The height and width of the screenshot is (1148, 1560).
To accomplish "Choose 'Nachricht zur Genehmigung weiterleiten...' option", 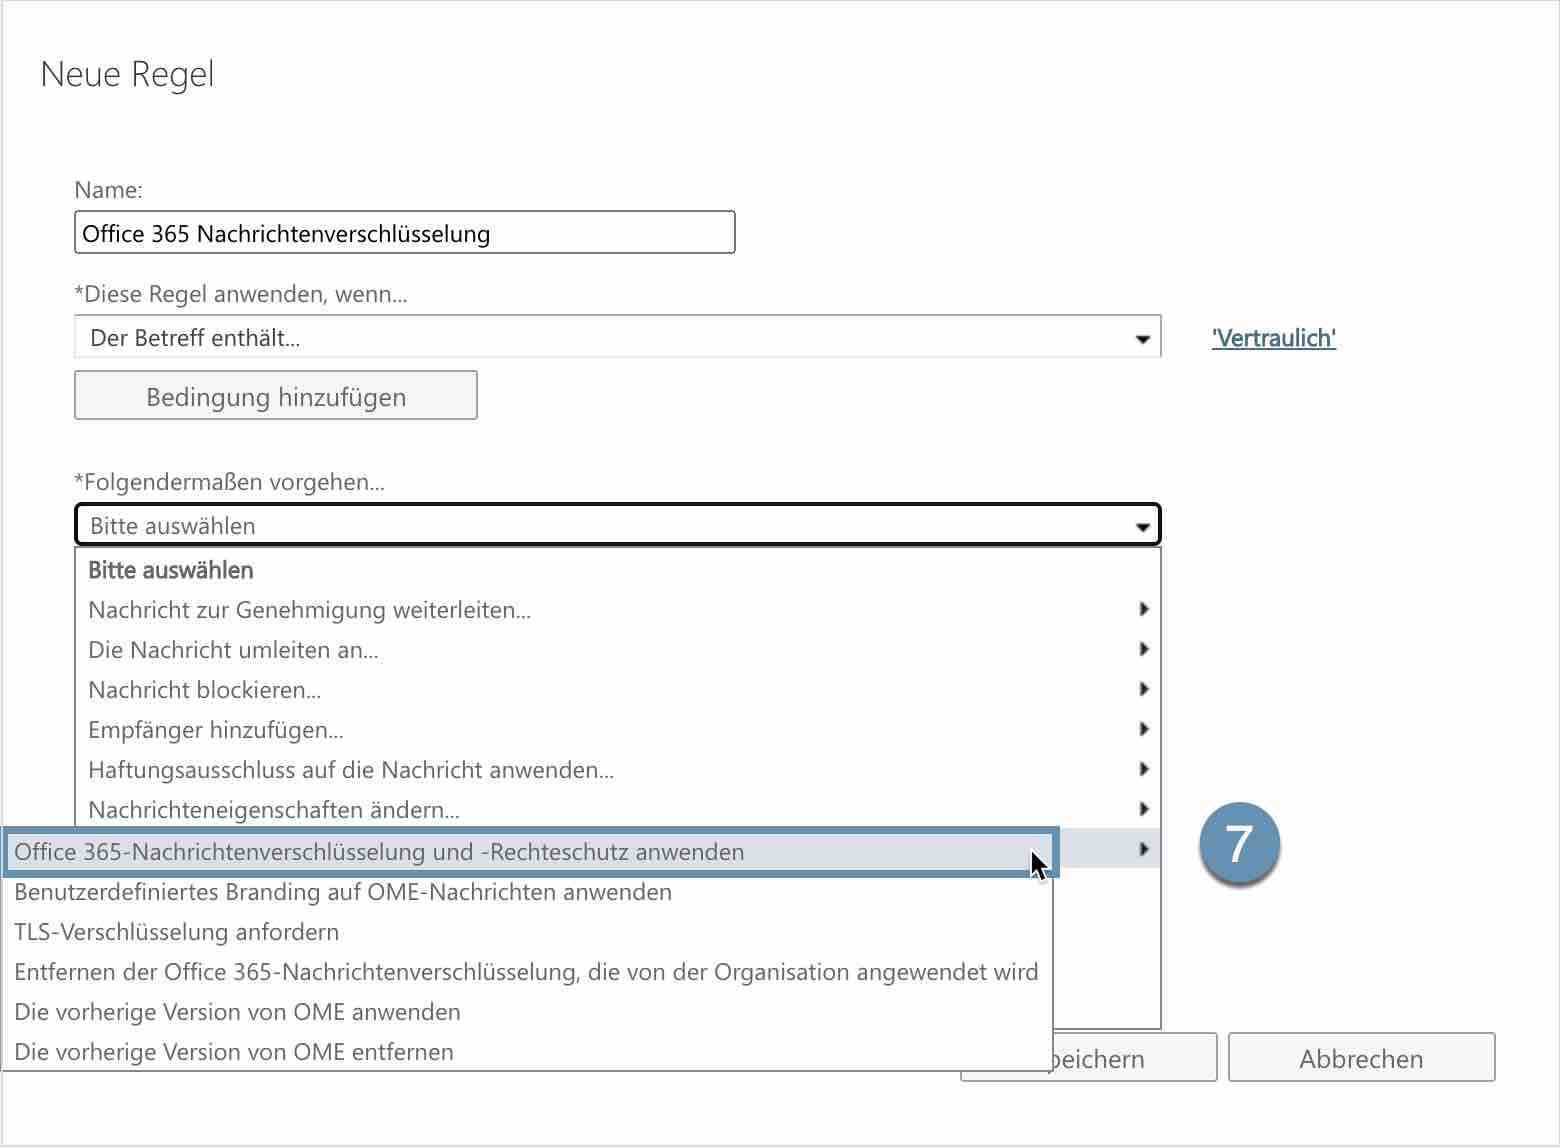I will (618, 610).
